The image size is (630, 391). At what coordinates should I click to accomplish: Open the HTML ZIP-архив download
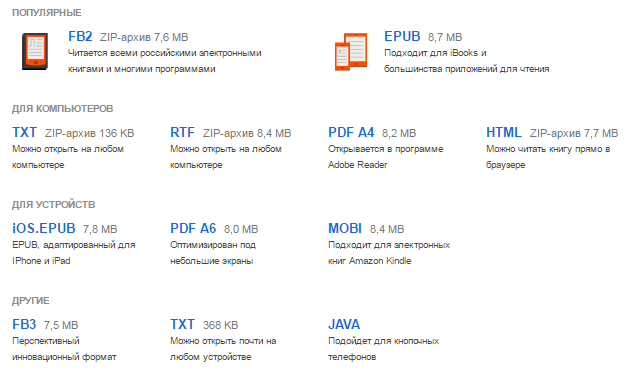(504, 133)
